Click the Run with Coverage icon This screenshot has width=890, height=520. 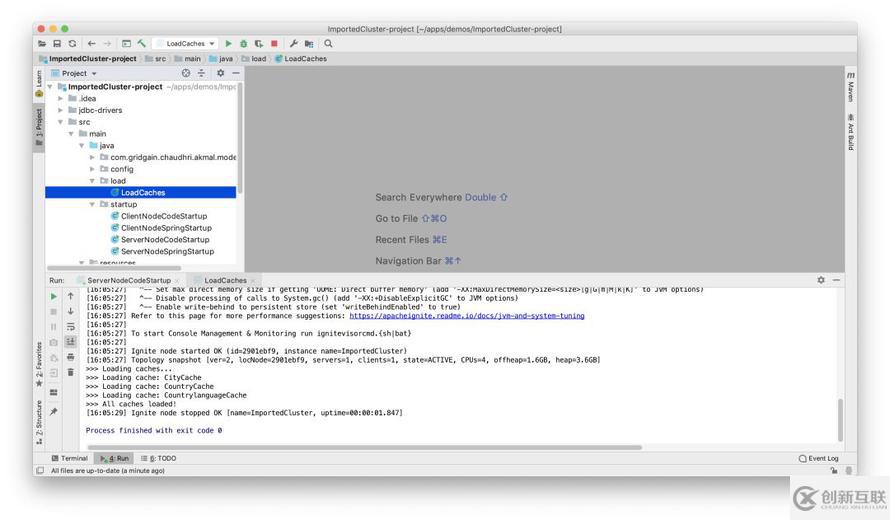[x=259, y=44]
